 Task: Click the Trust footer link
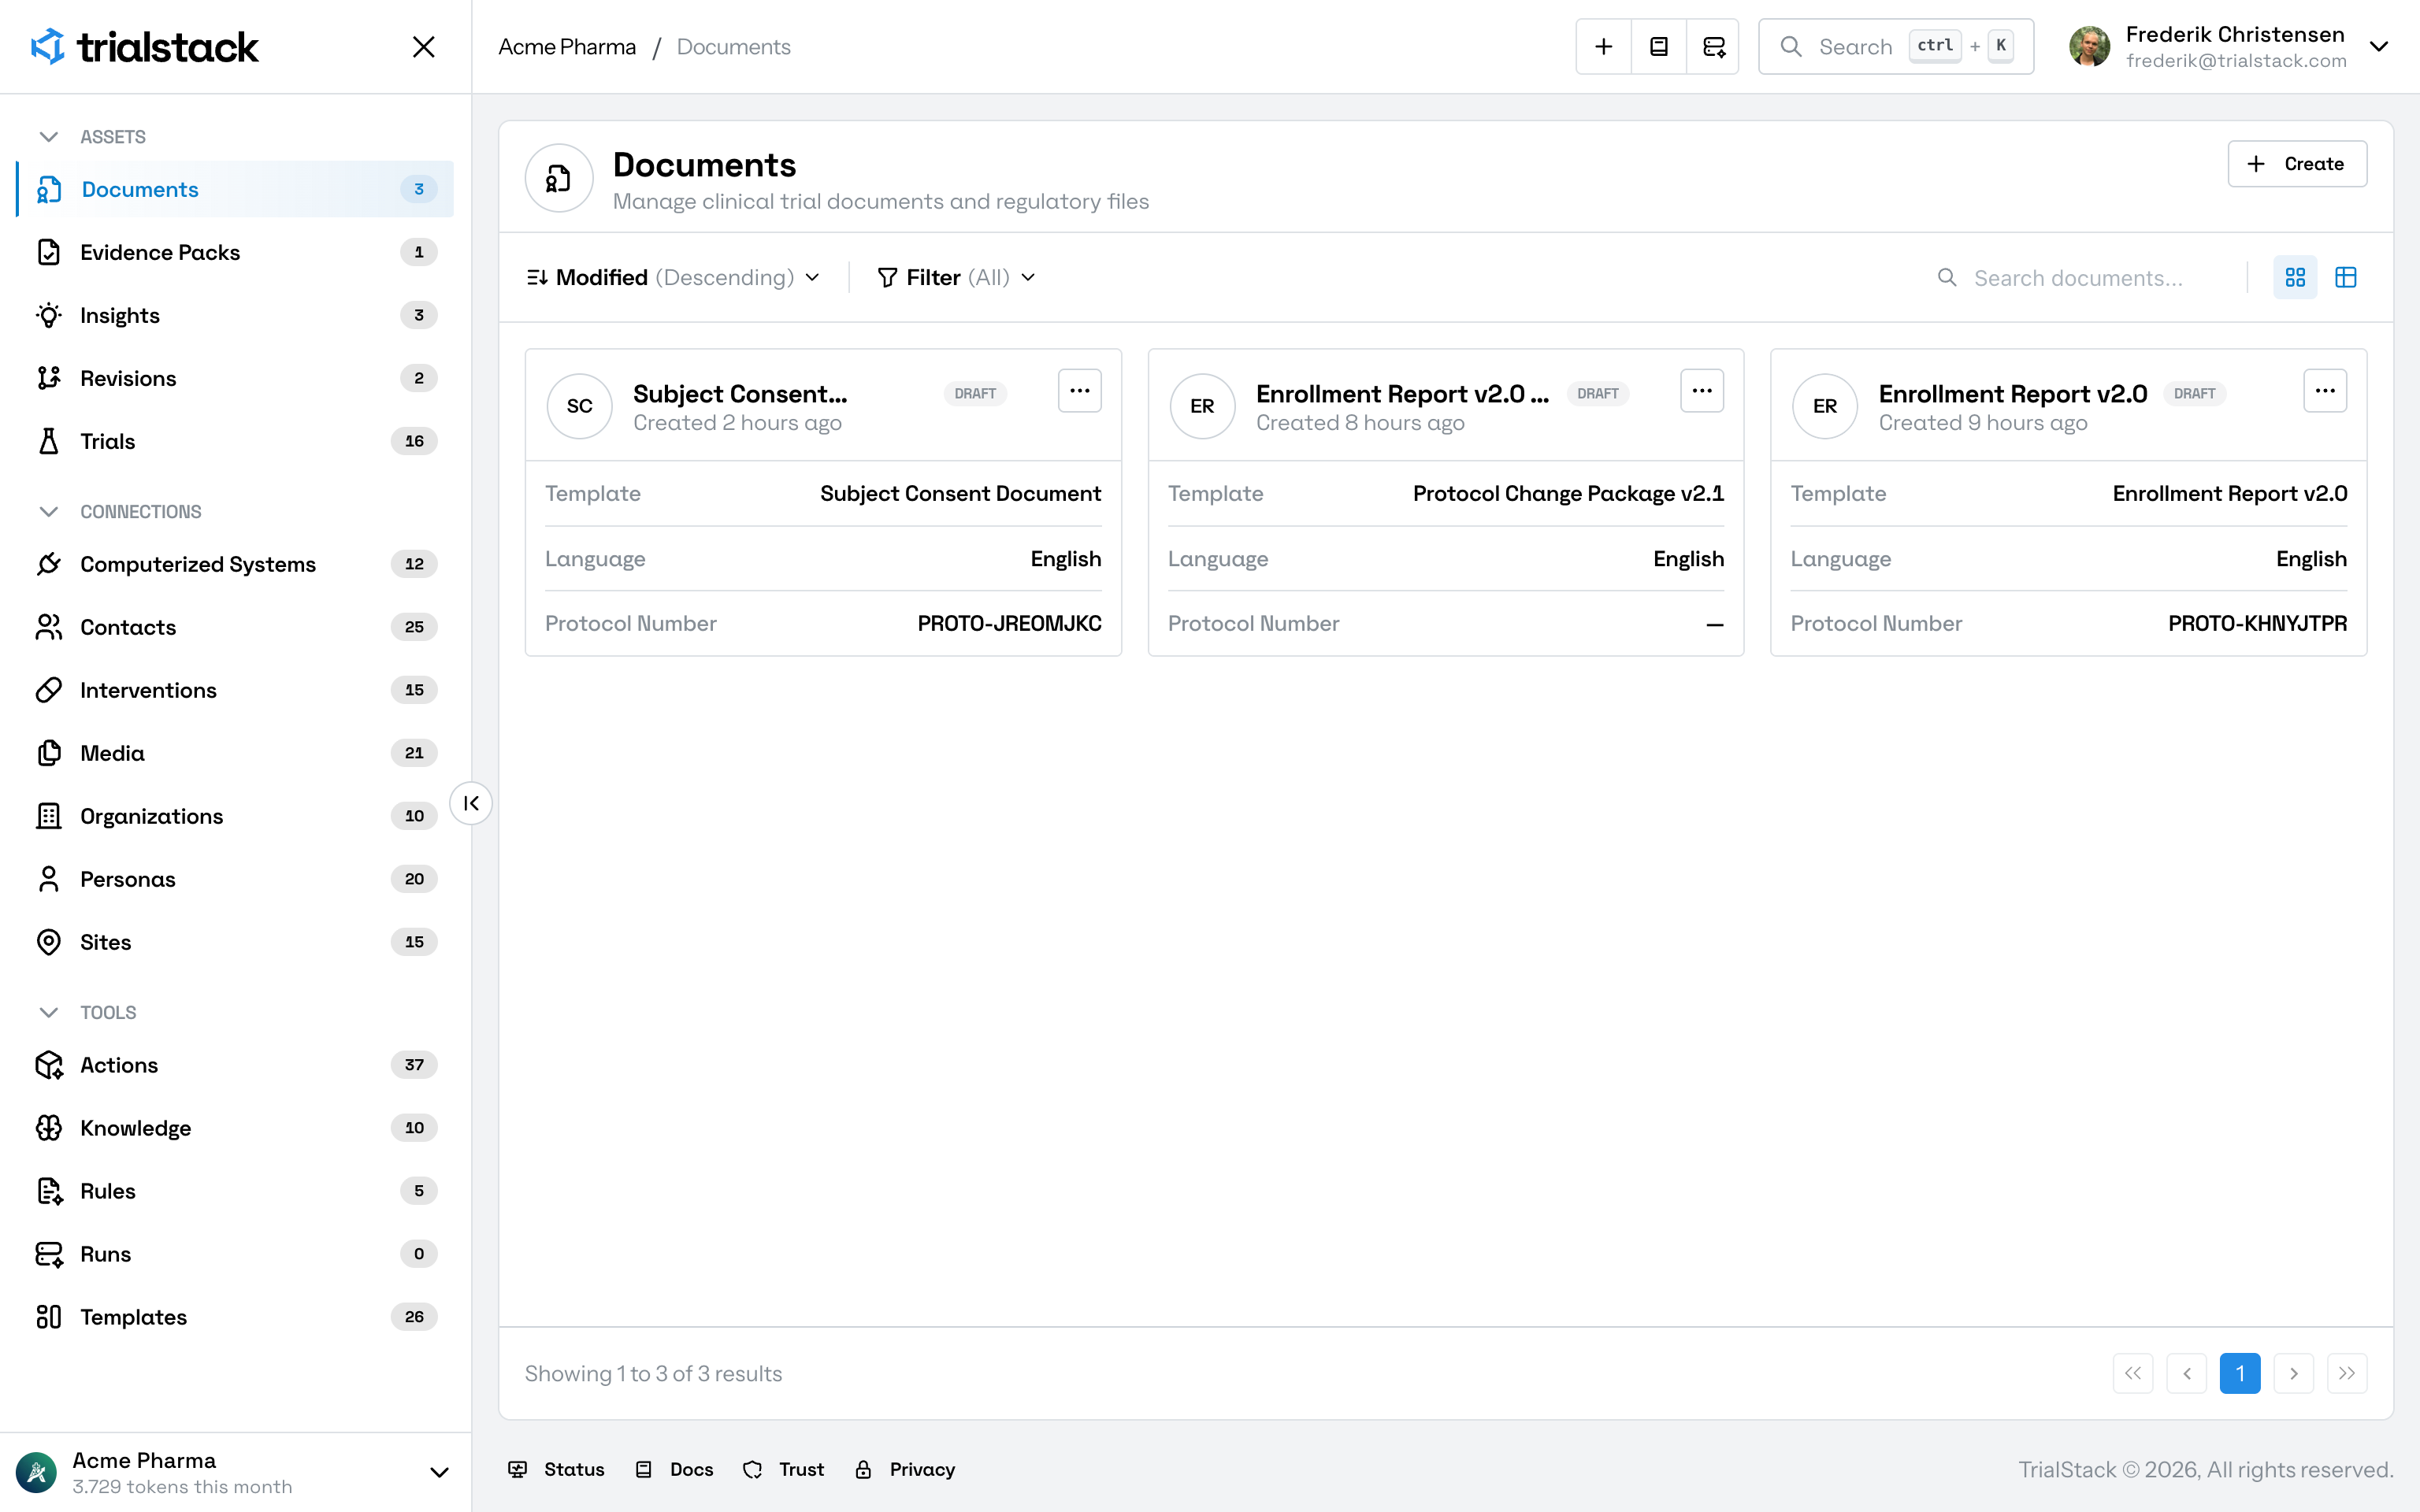(783, 1469)
